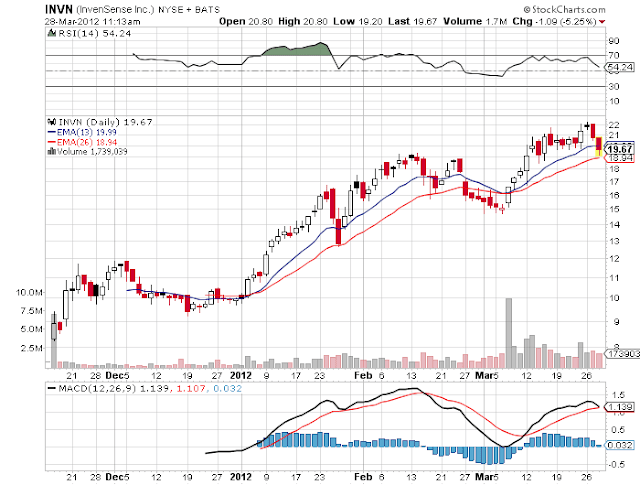Click the 0.032 histogram value tag

click(620, 445)
